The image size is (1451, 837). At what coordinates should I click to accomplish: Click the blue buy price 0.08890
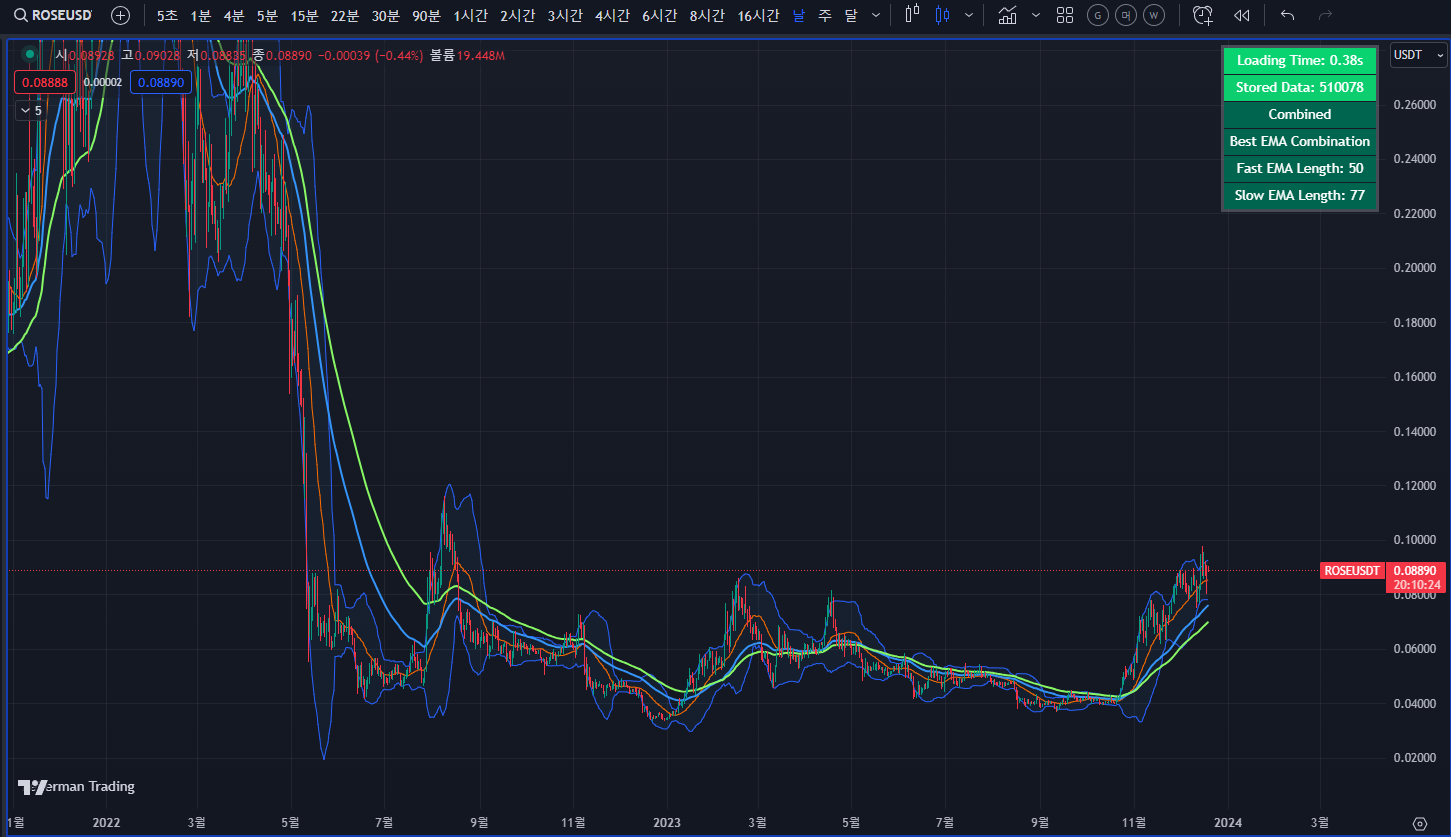tap(160, 82)
